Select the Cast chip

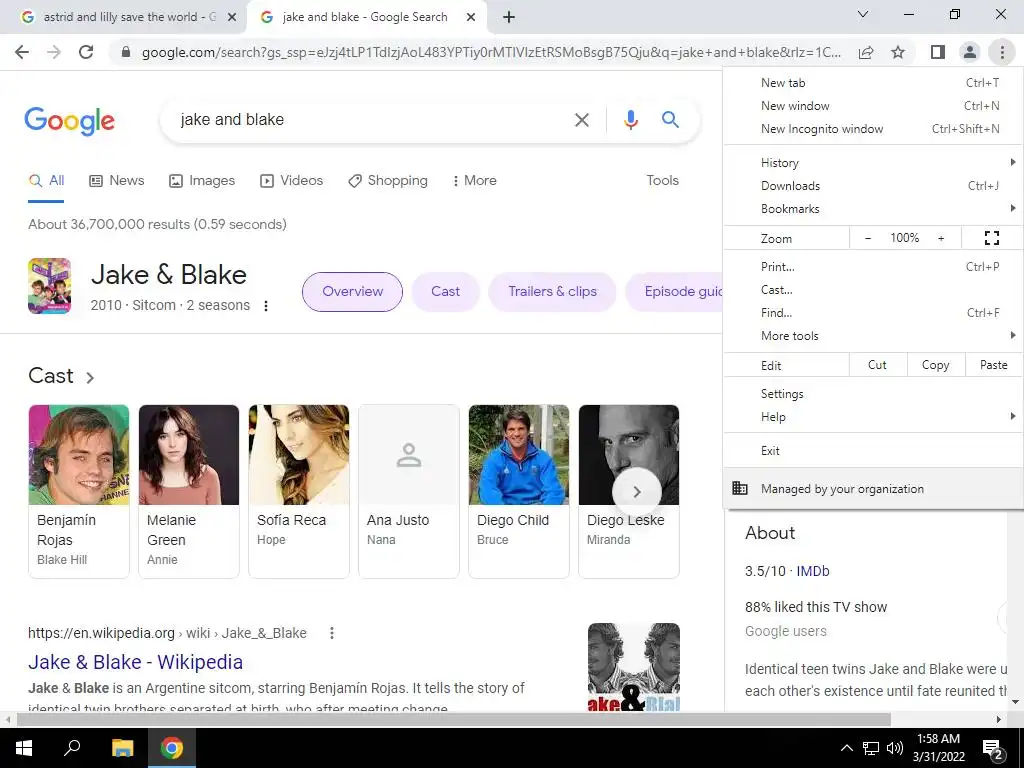point(445,292)
